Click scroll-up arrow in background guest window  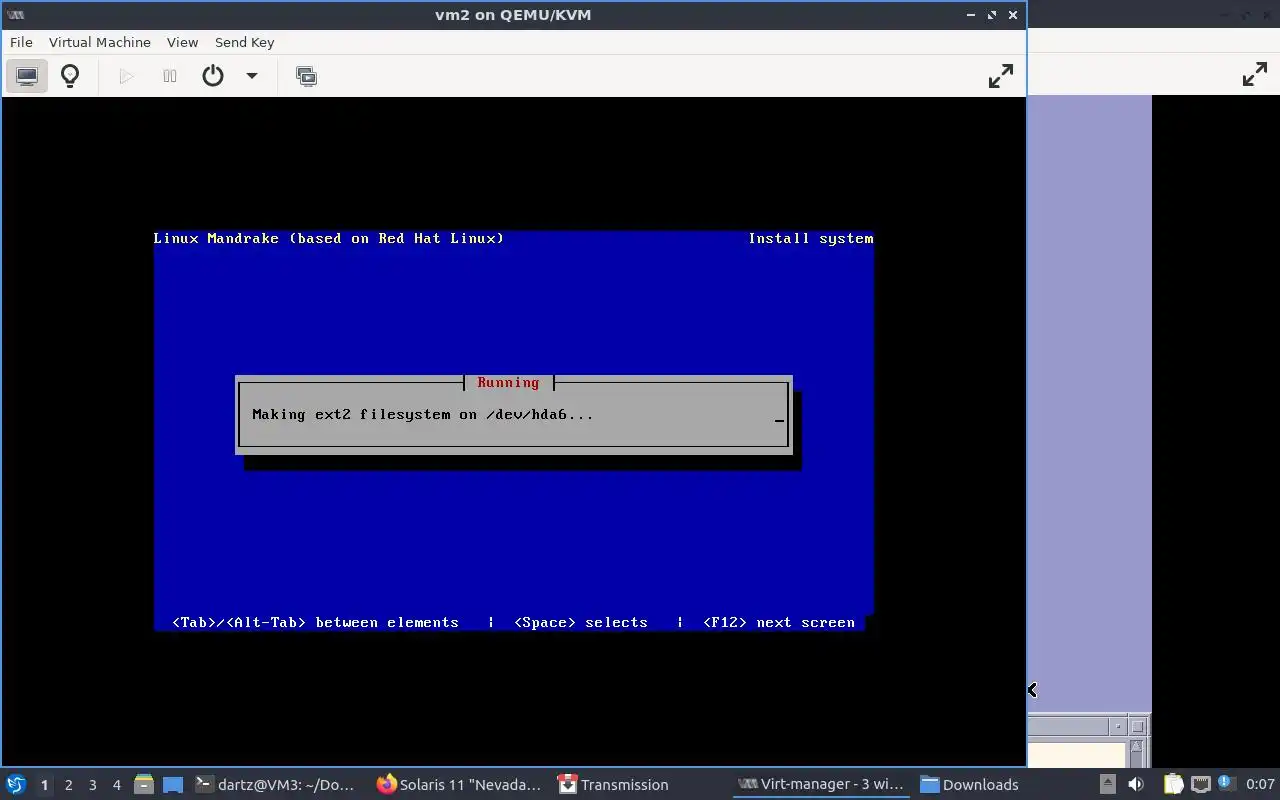1137,747
